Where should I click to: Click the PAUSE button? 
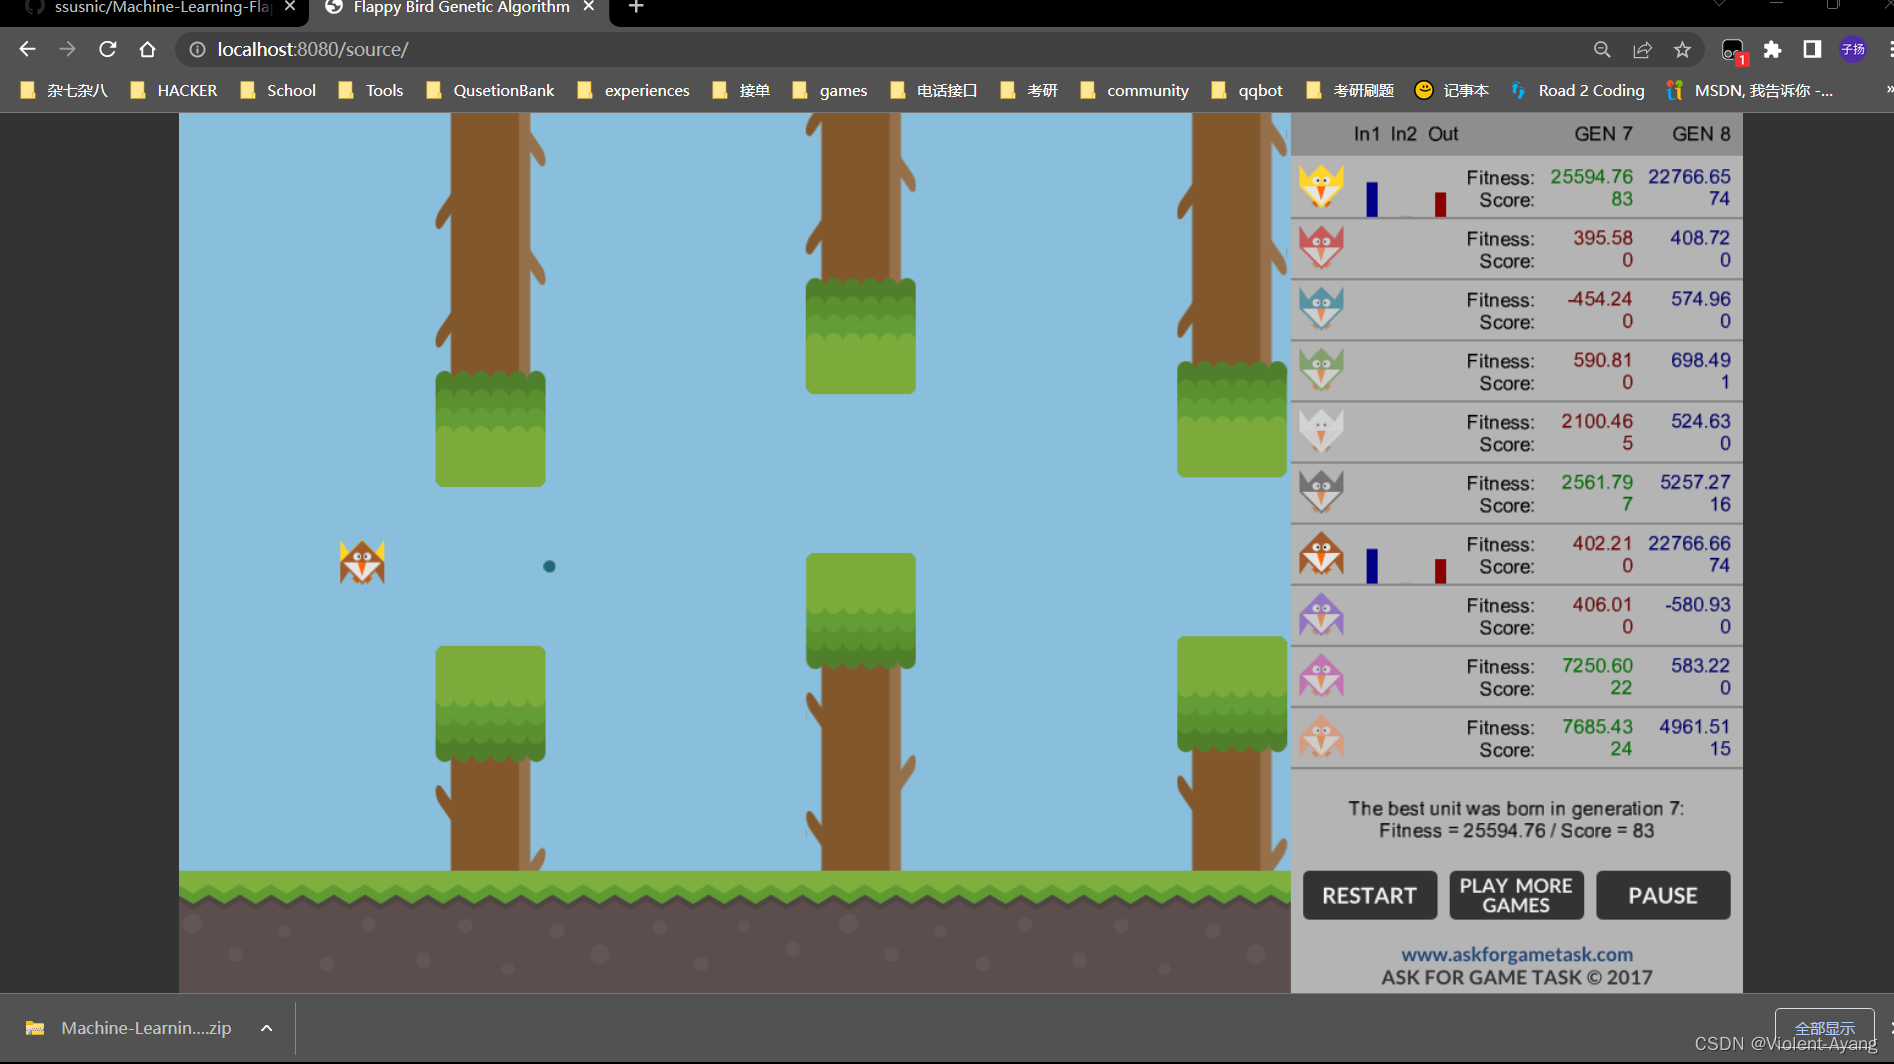[1663, 895]
